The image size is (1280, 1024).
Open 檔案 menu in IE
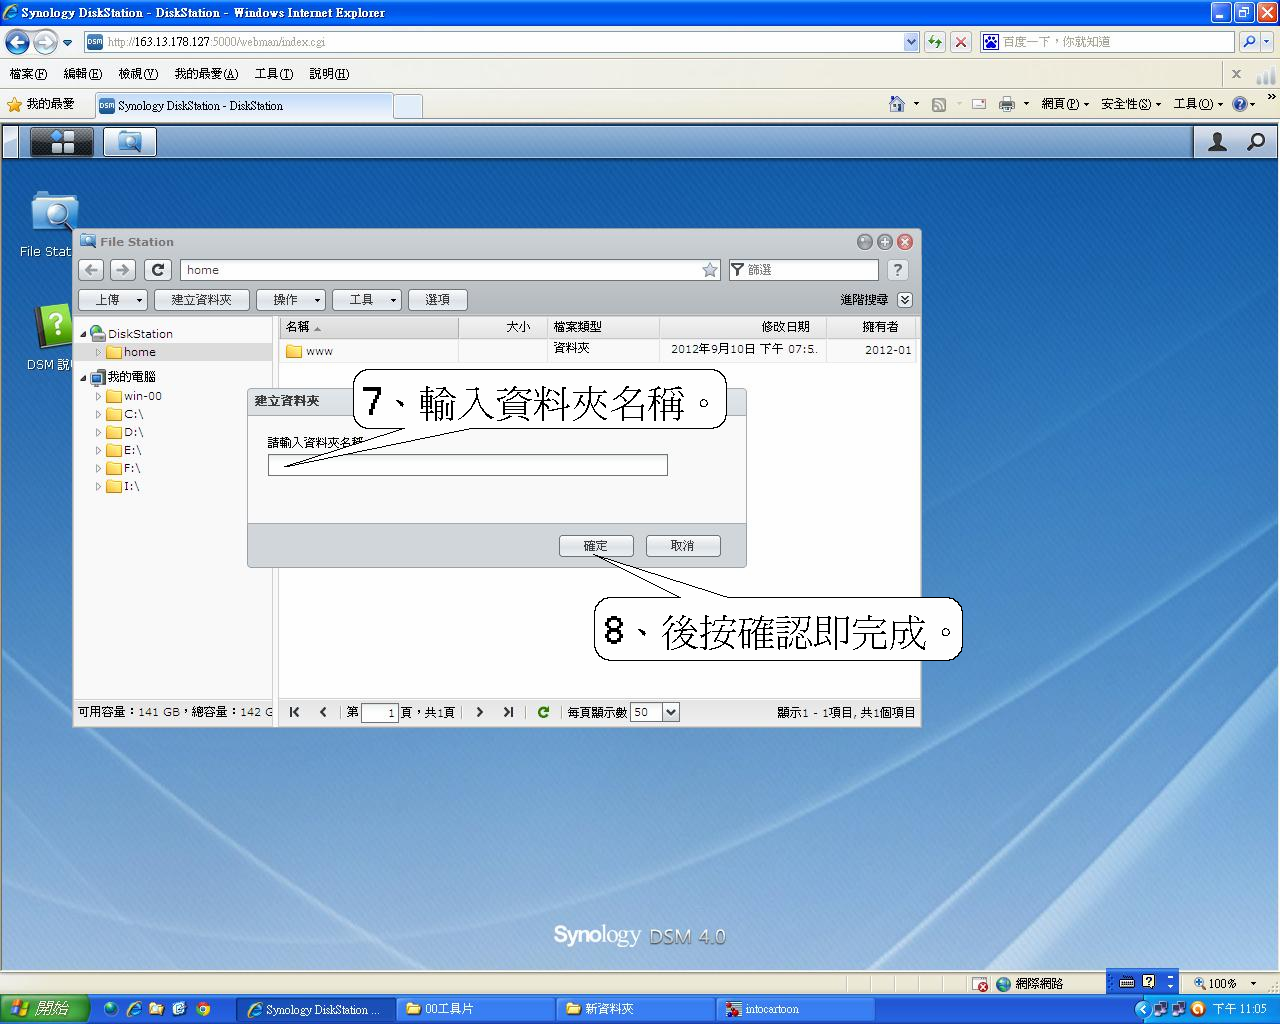pos(28,74)
